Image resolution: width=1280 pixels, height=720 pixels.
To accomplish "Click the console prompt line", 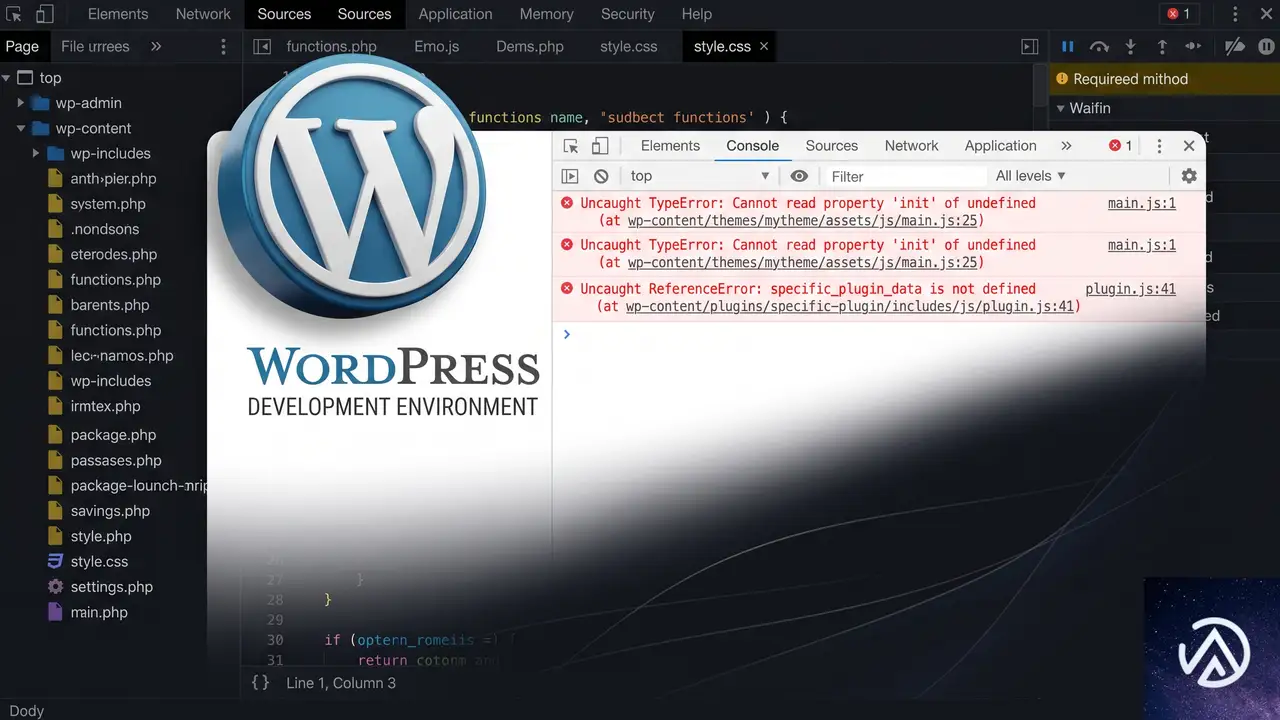I will tap(878, 334).
